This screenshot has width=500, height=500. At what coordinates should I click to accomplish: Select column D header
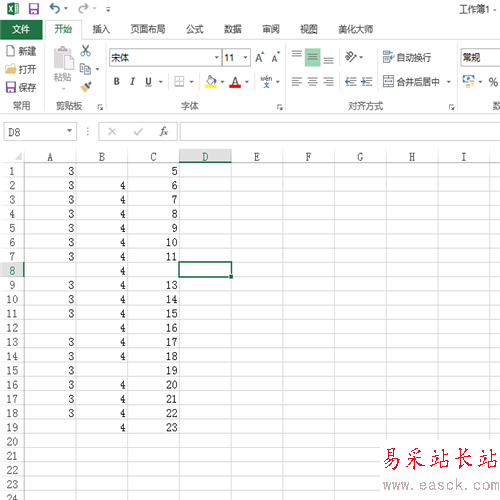tap(205, 156)
